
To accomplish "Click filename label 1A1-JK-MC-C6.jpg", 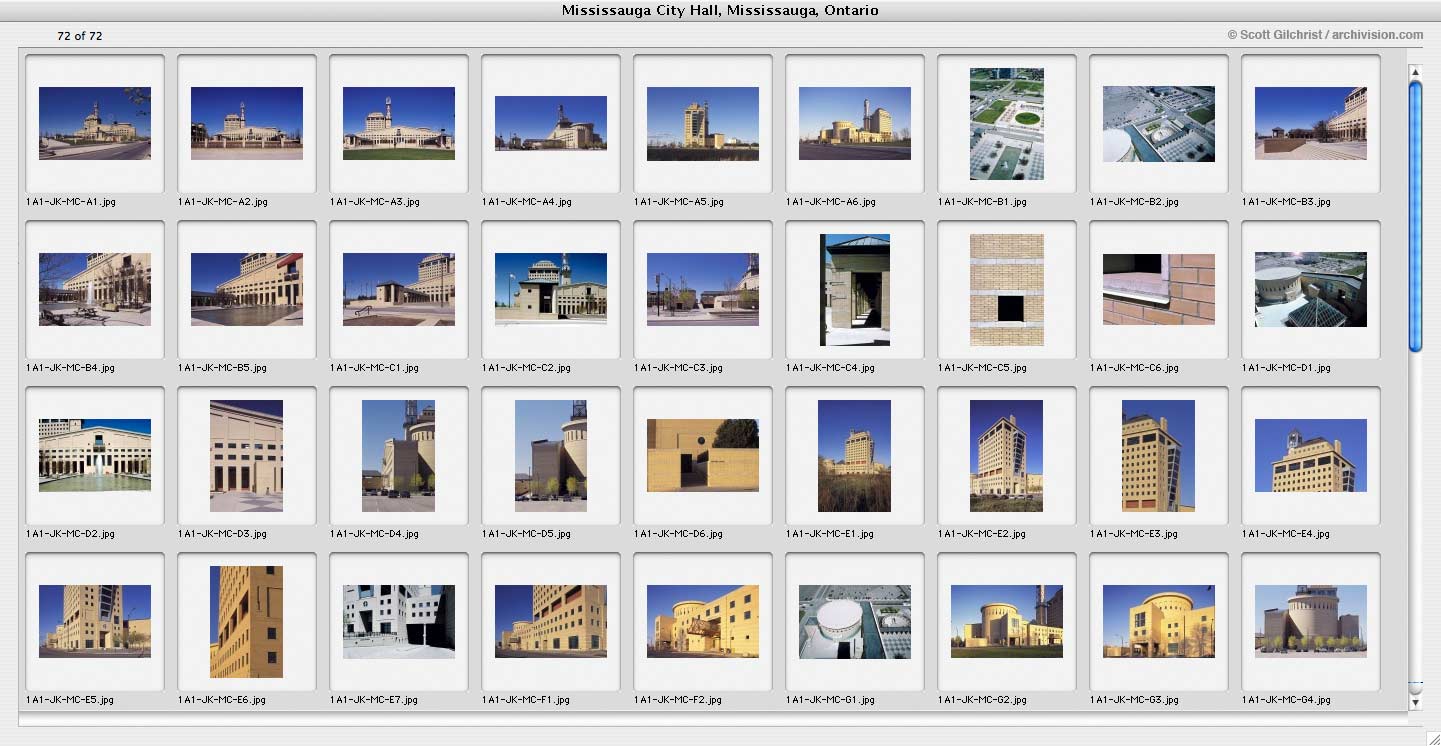I will (1135, 368).
